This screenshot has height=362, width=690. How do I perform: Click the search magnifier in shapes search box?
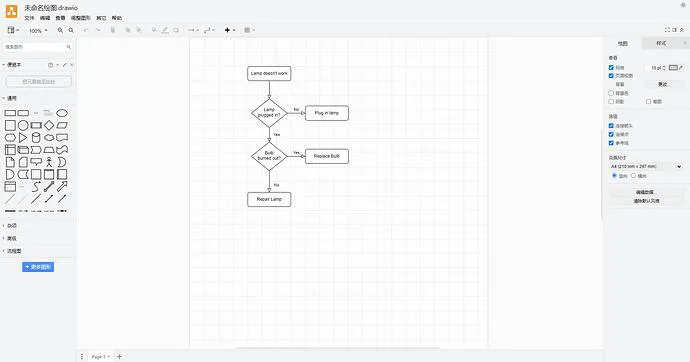point(69,47)
